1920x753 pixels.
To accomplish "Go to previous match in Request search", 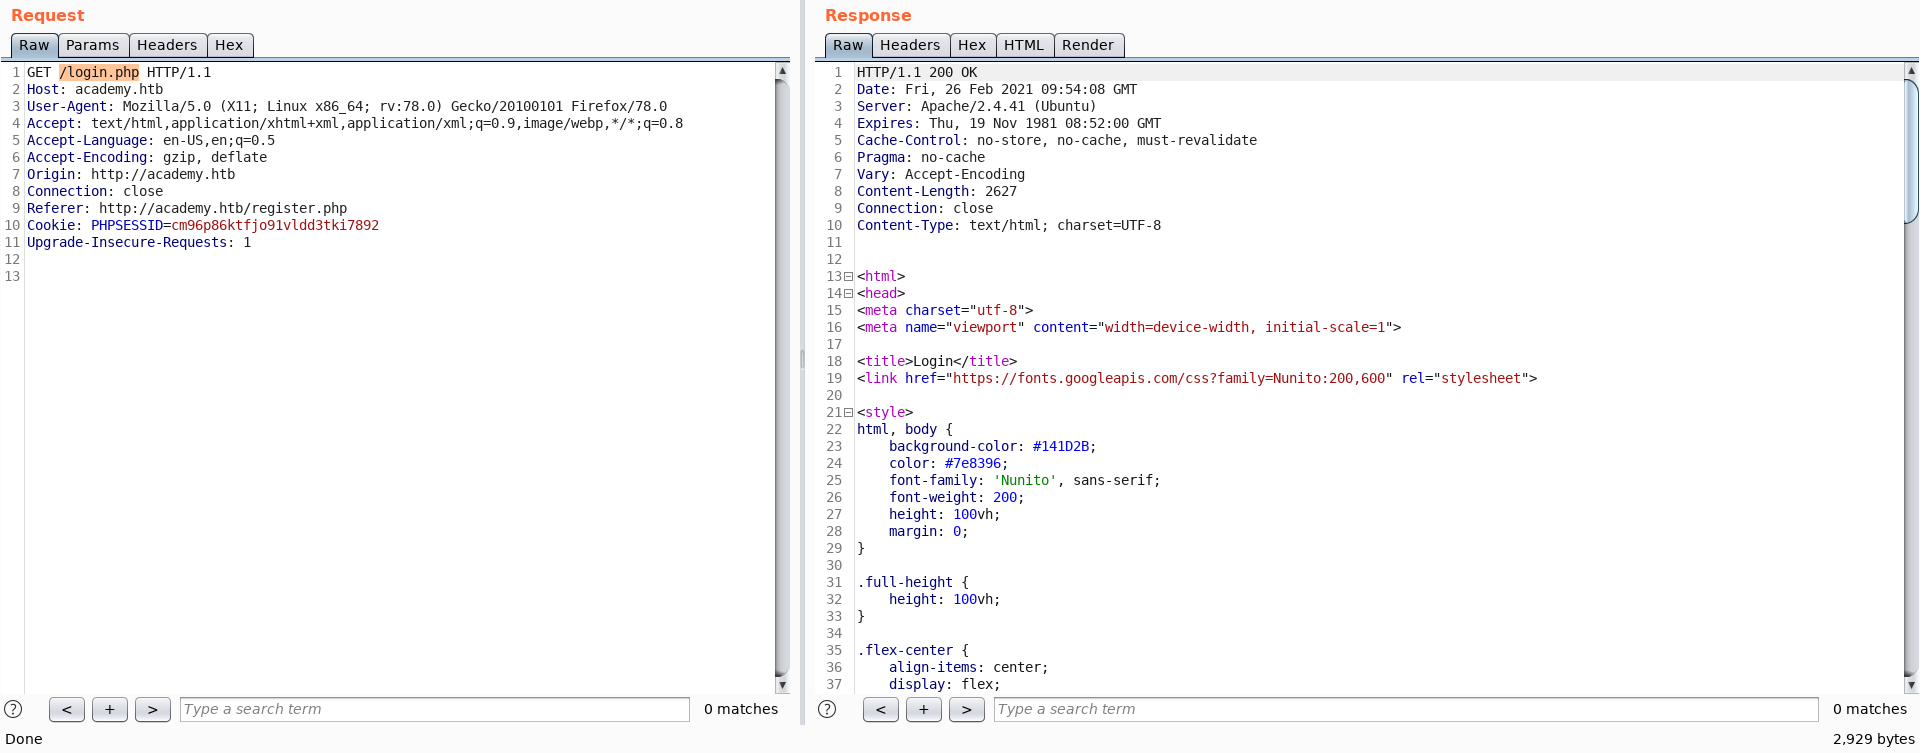I will (x=67, y=709).
